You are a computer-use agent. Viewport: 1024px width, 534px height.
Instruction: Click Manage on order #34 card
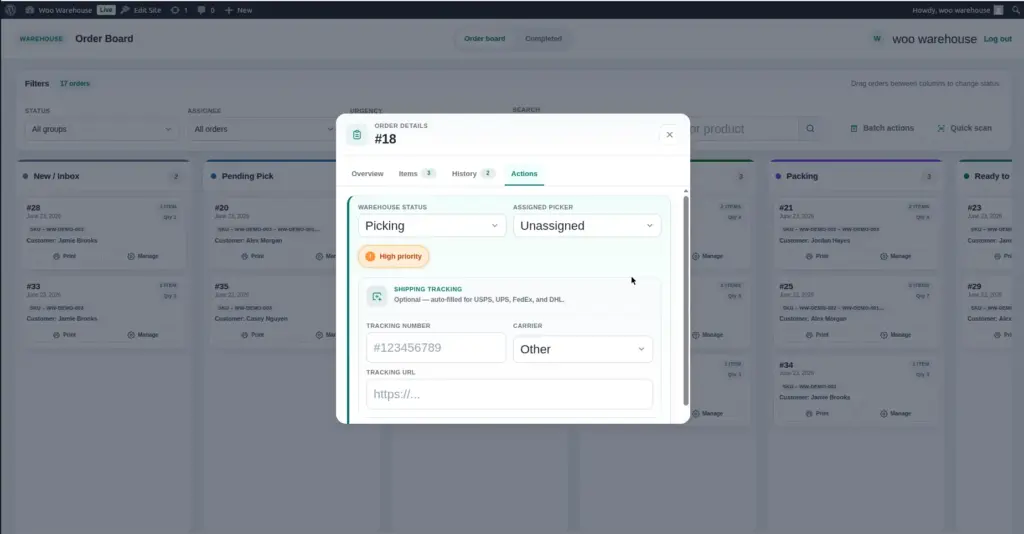895,414
